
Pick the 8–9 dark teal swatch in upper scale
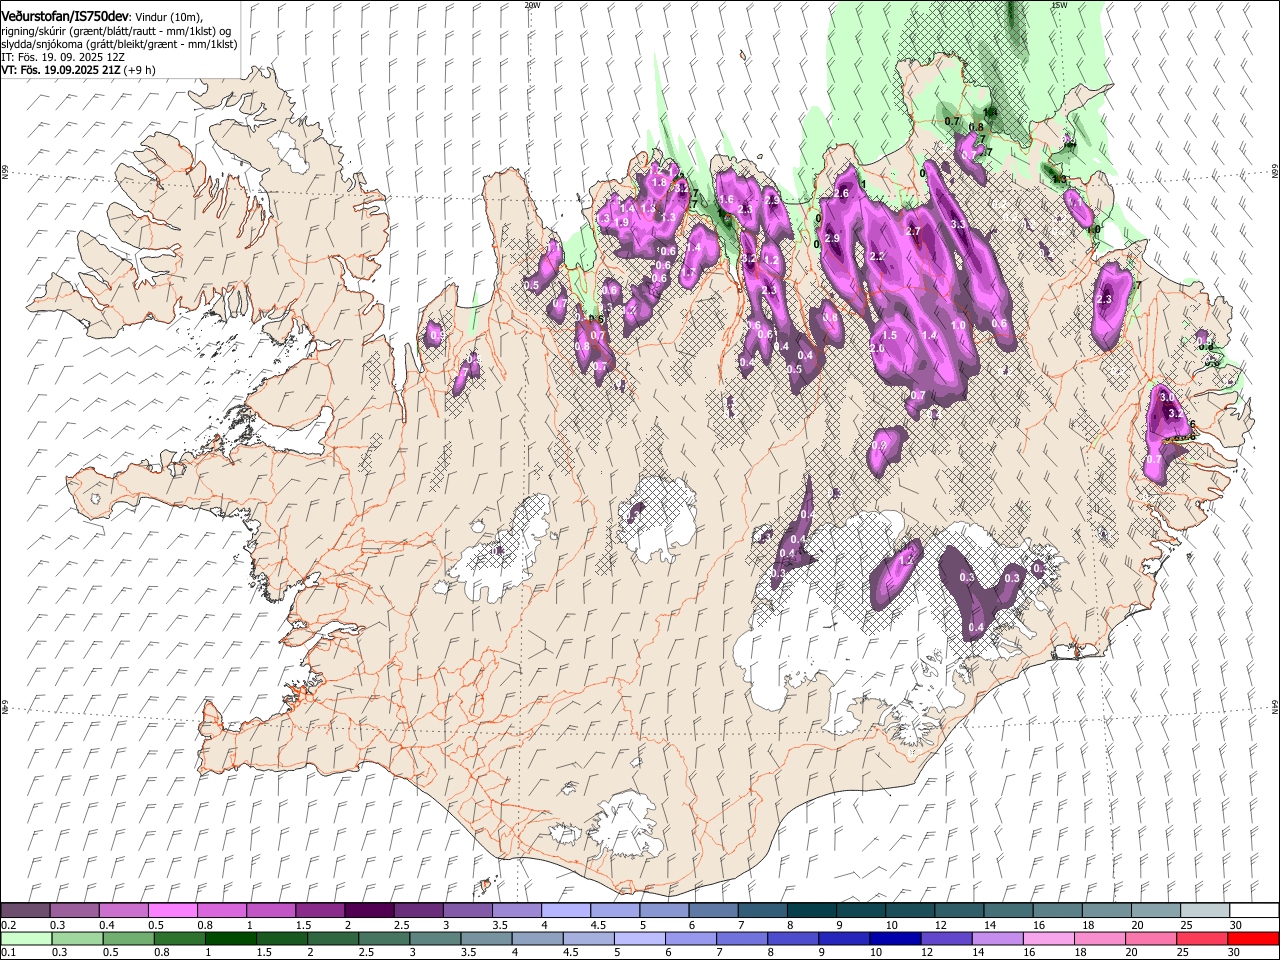coord(811,910)
